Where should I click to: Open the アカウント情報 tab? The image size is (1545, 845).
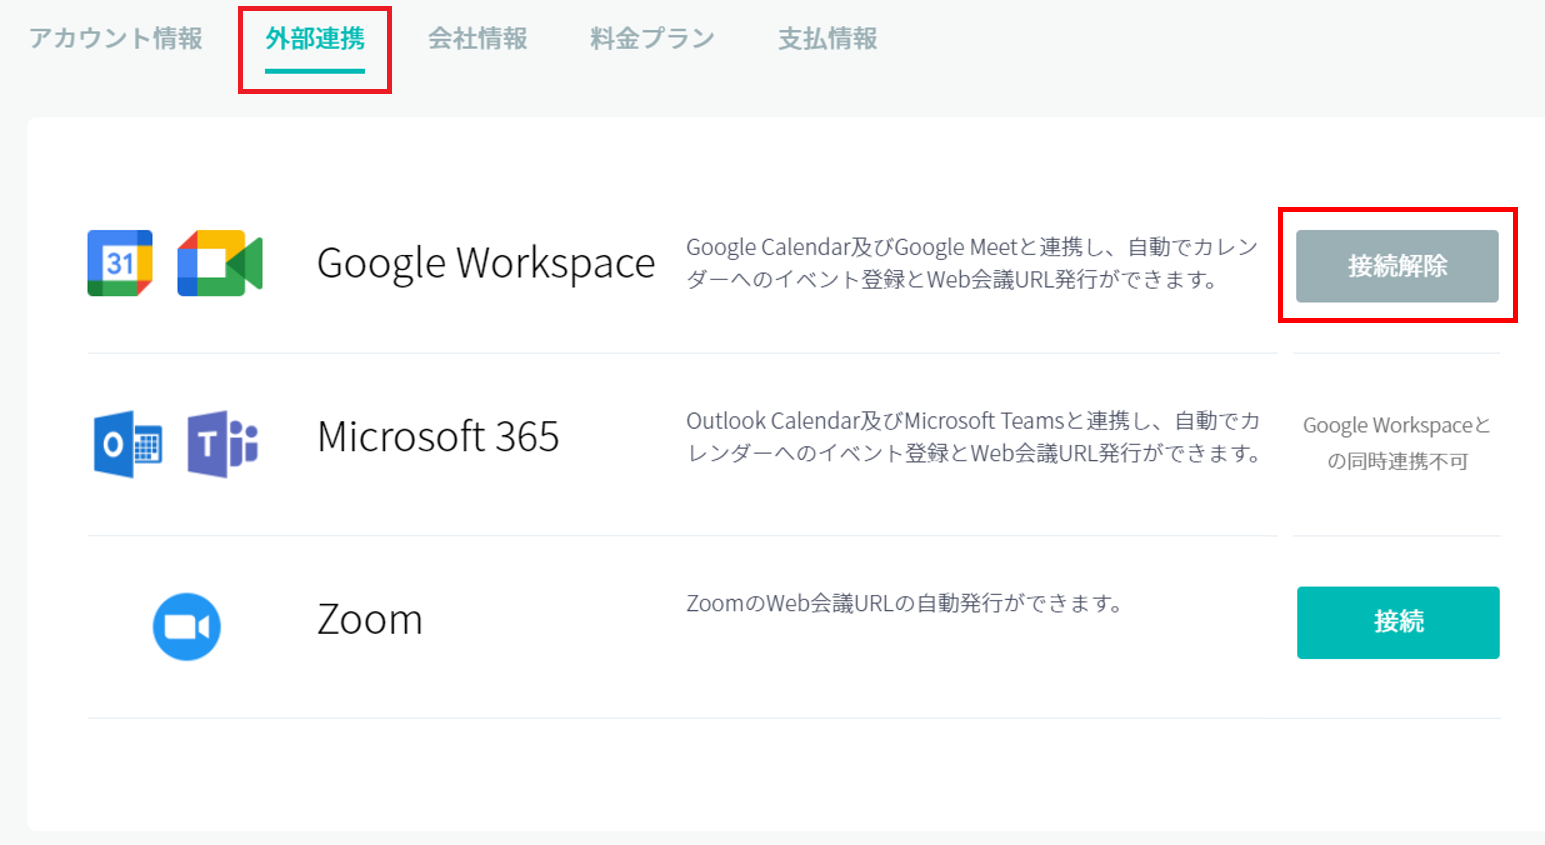coord(116,39)
